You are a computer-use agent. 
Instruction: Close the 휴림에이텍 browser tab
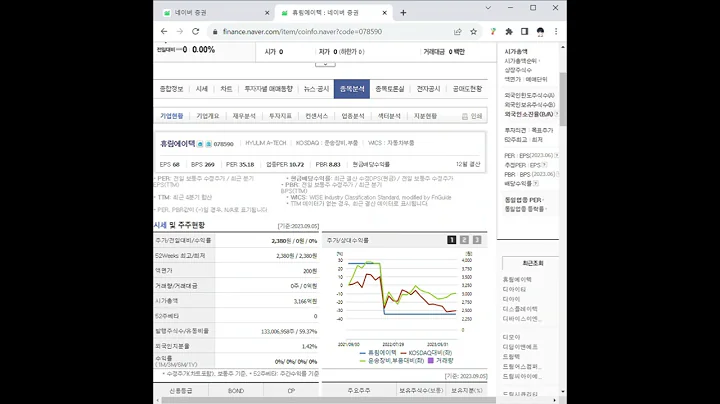(x=385, y=13)
